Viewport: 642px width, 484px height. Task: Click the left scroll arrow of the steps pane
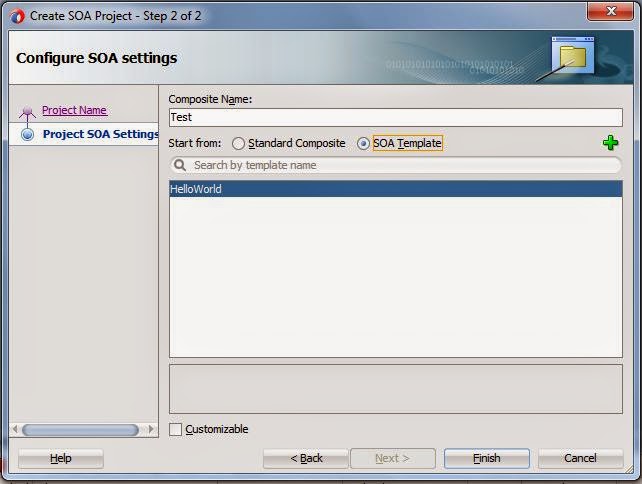15,430
